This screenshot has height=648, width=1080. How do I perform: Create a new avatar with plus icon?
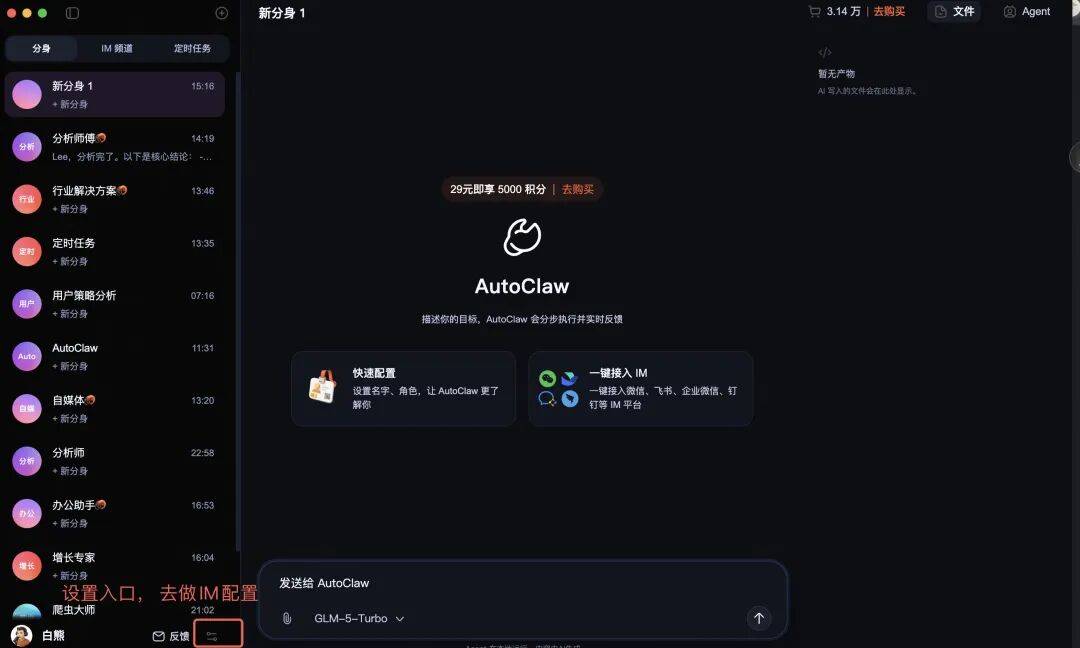point(222,13)
